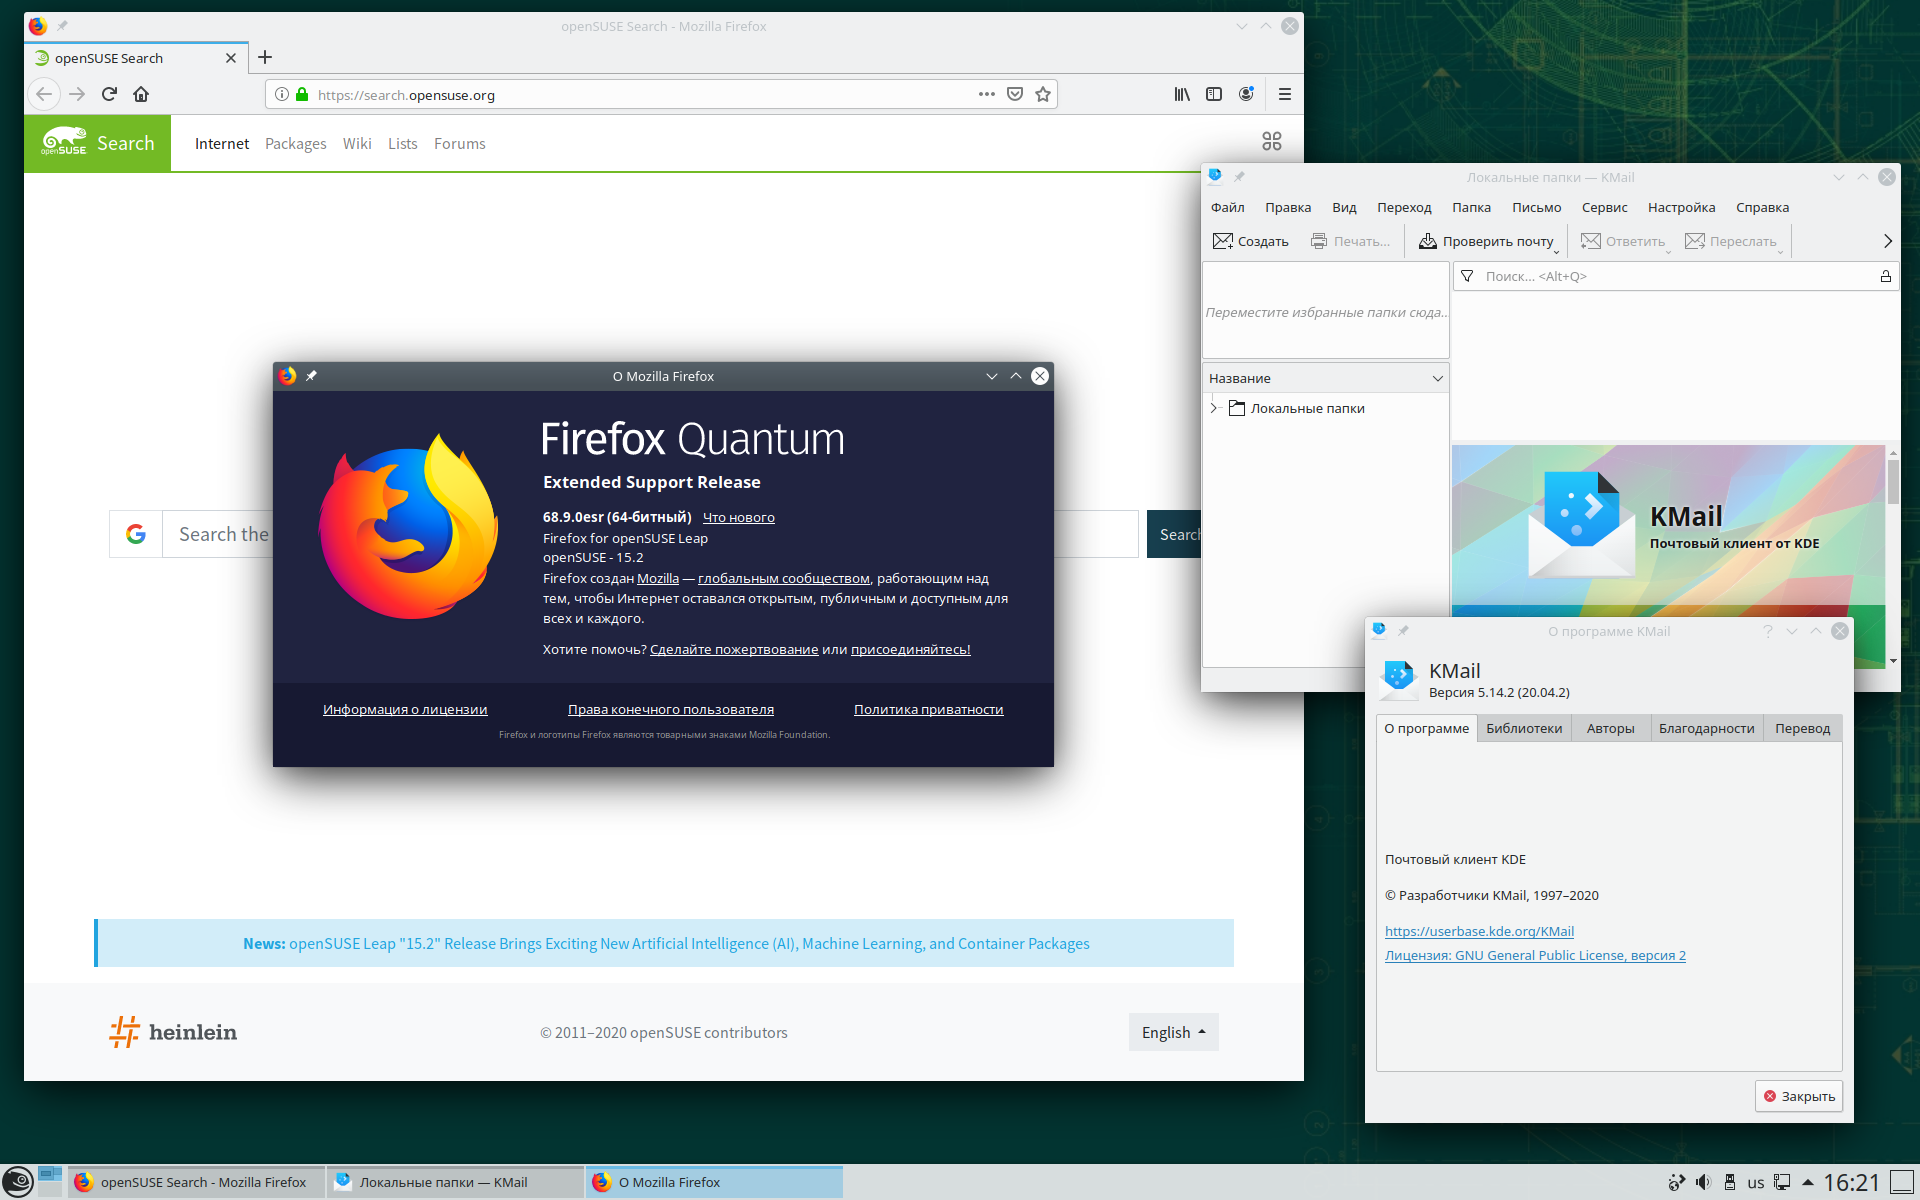Open the openSUSE application launcher in taskbar
This screenshot has height=1200, width=1920.
(x=18, y=1182)
